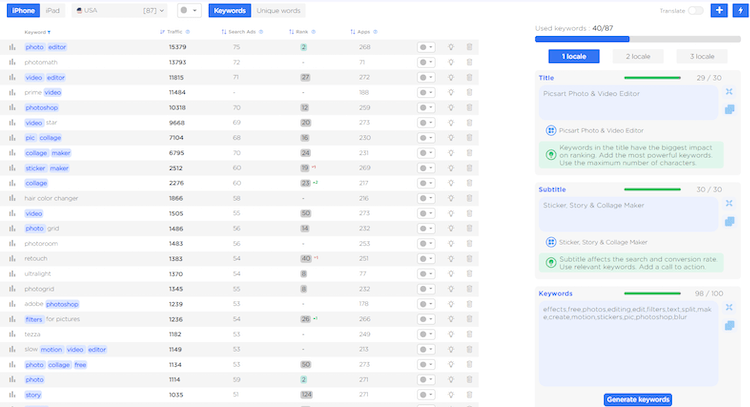Click the lightbulb icon in ultralight row
The image size is (750, 407).
[x=451, y=274]
